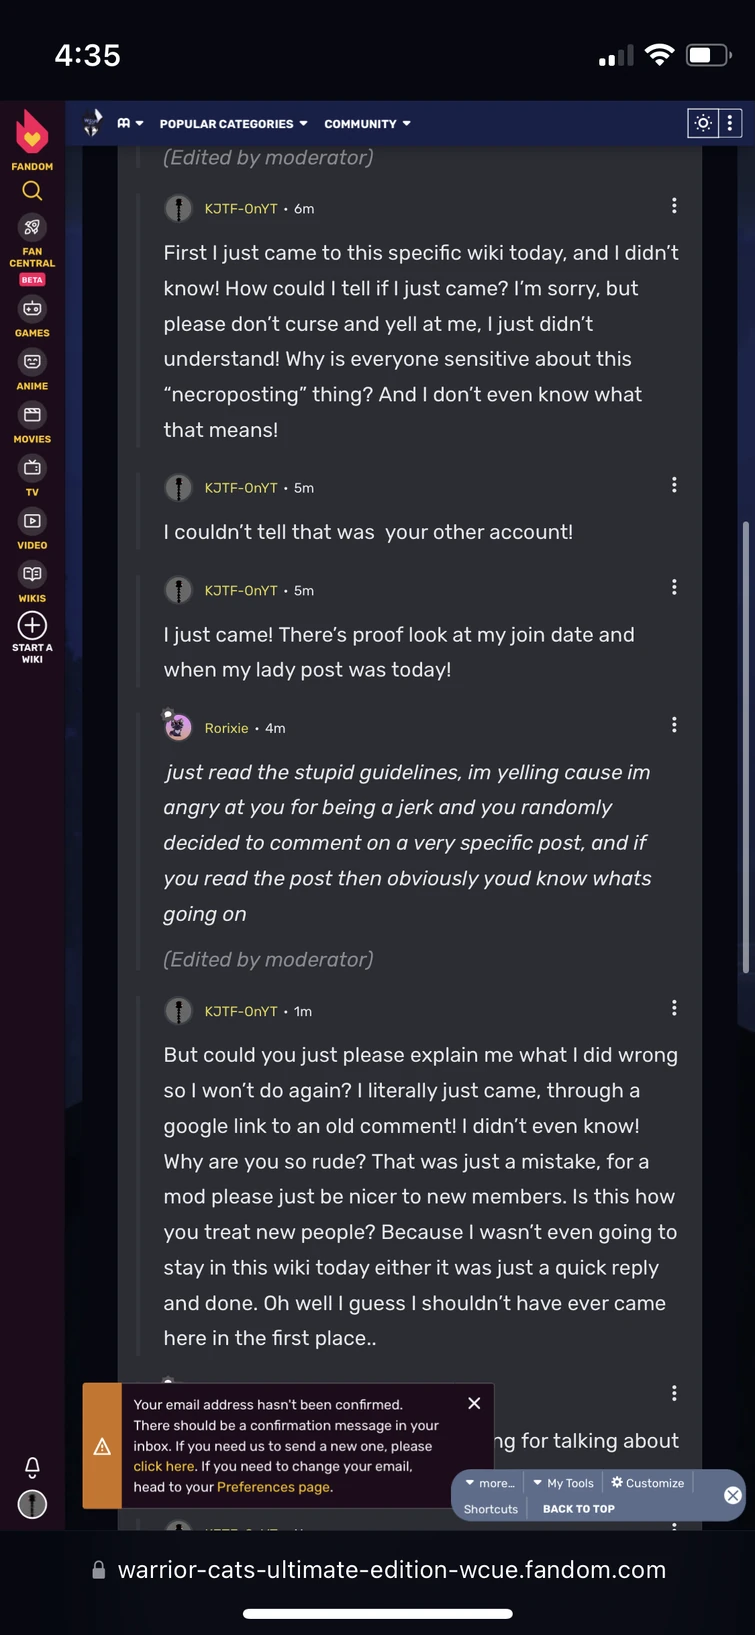The image size is (755, 1635).
Task: Select the Anime sidebar icon
Action: click(x=31, y=363)
